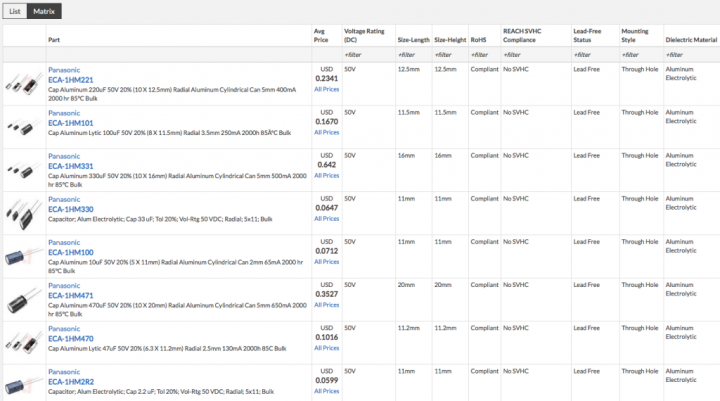Click the Part column header
Image resolution: width=720 pixels, height=401 pixels.
tap(54, 40)
